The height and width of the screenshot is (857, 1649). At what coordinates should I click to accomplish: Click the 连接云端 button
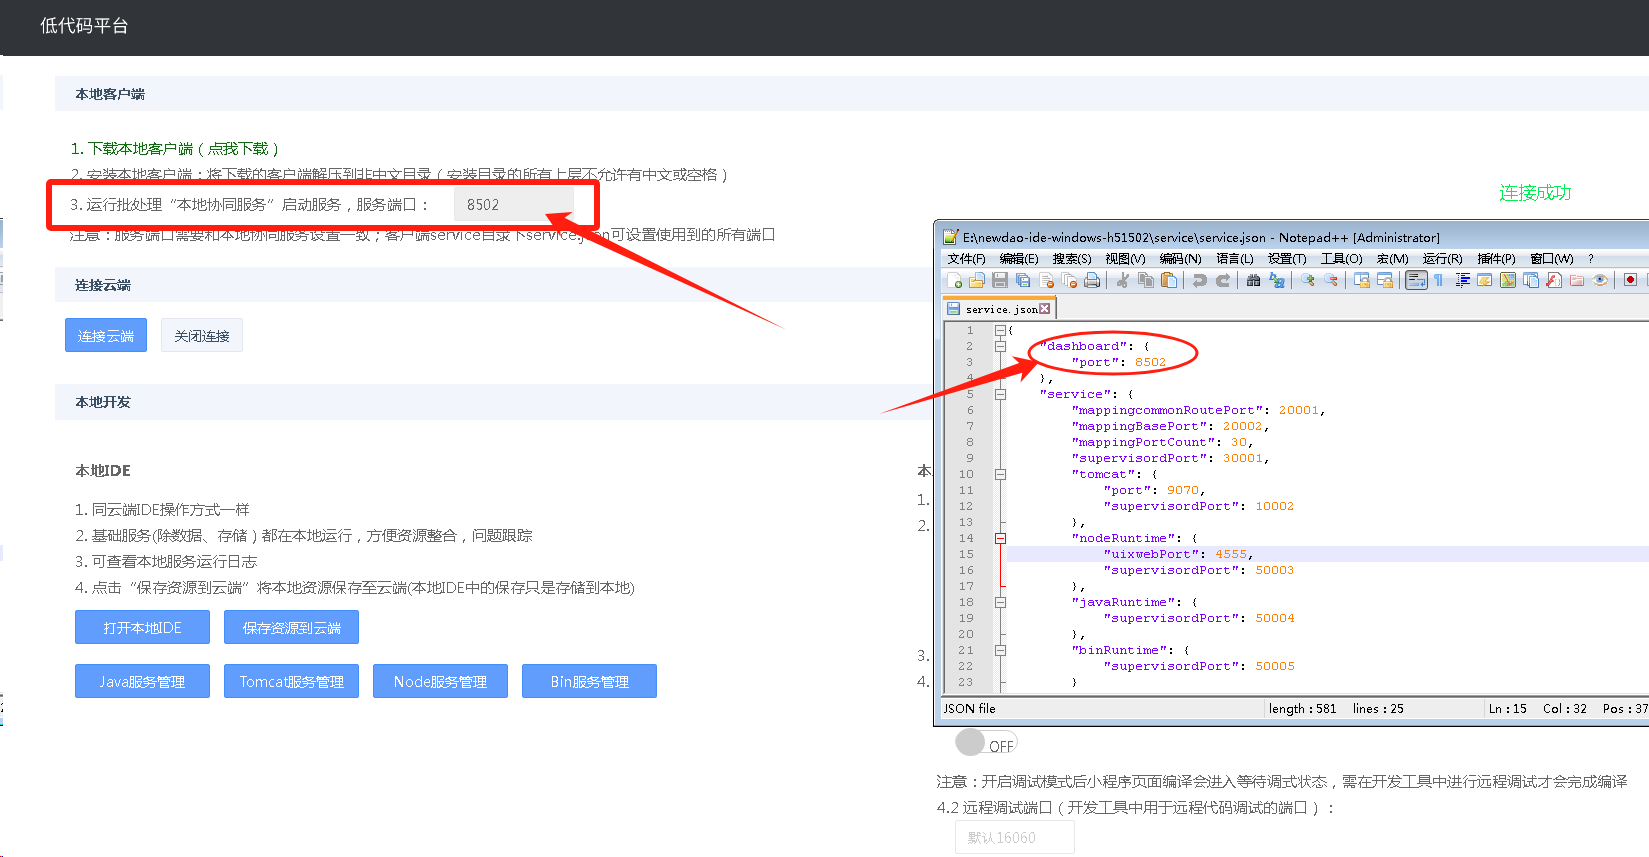coord(106,335)
